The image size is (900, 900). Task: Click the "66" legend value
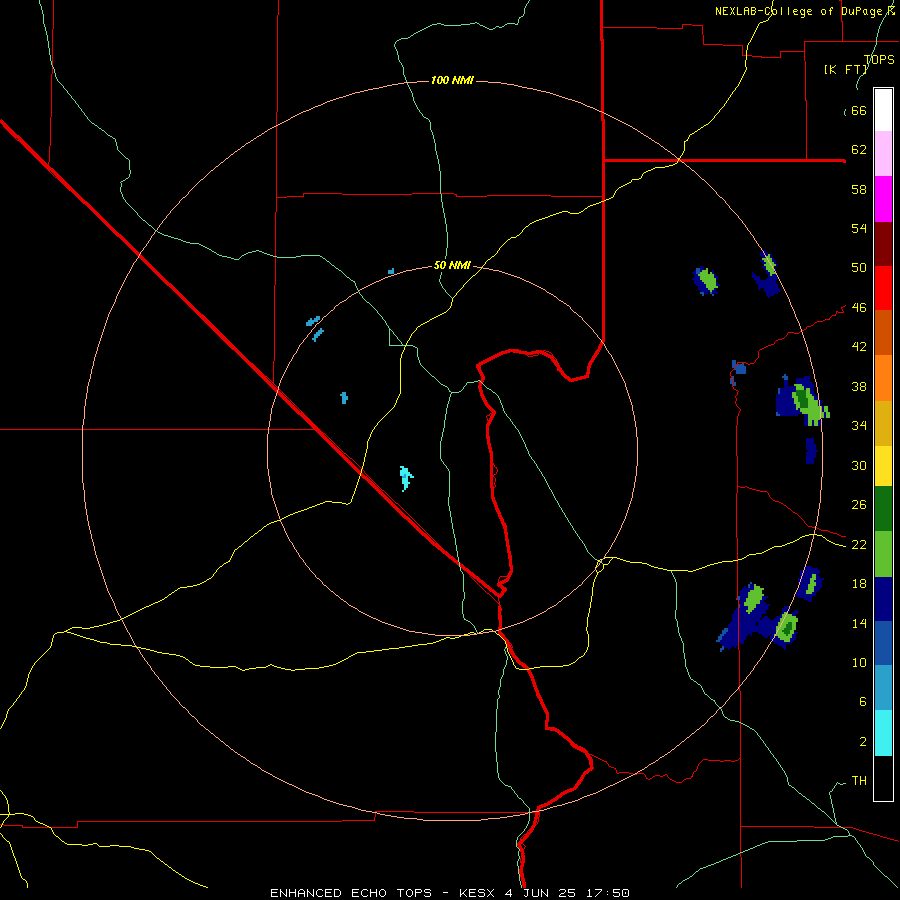pyautogui.click(x=859, y=111)
